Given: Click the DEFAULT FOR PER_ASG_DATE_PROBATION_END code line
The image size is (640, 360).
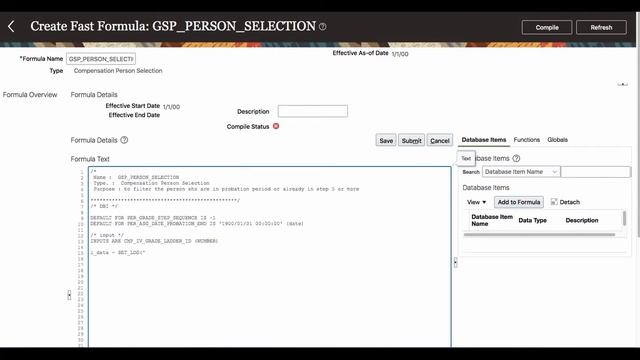Looking at the screenshot, I should click(x=197, y=224).
